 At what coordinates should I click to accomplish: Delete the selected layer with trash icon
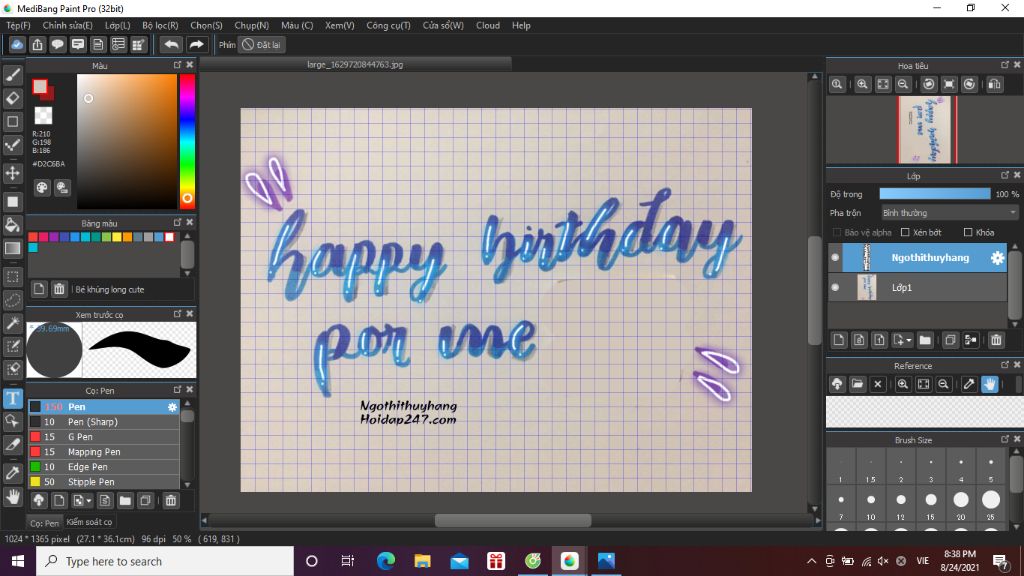[996, 340]
